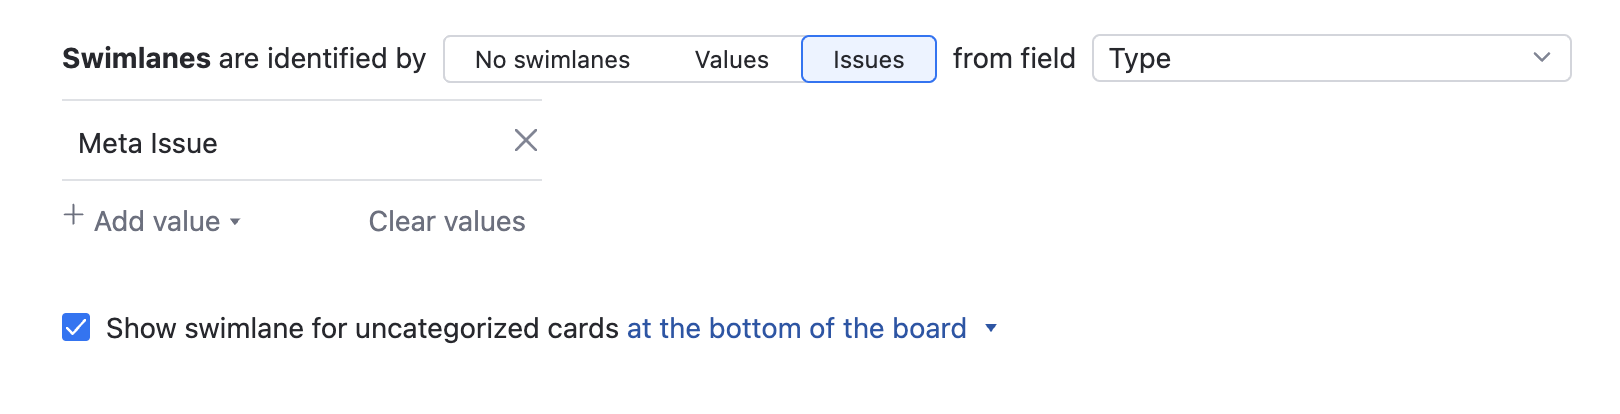
Task: Select the No swimlanes option
Action: 552,60
